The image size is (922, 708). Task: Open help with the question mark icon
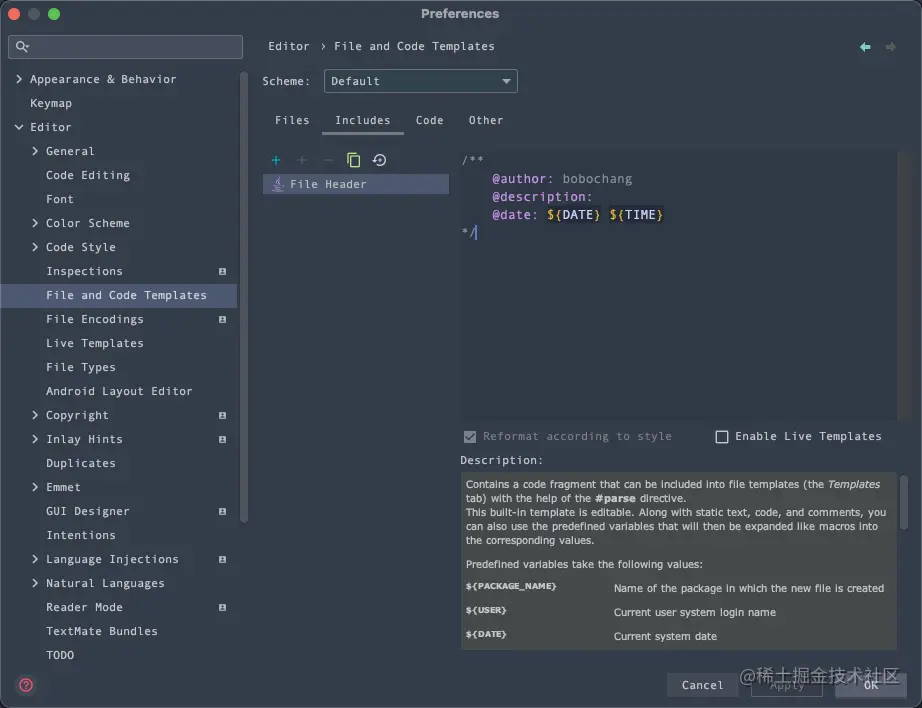(x=26, y=685)
